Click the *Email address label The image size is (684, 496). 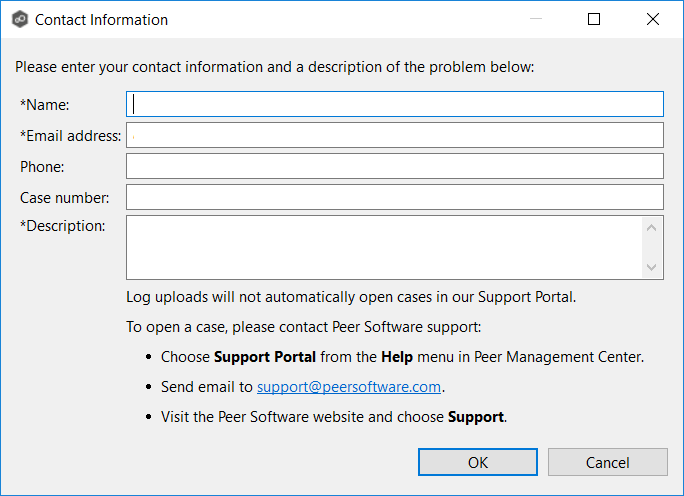point(70,135)
